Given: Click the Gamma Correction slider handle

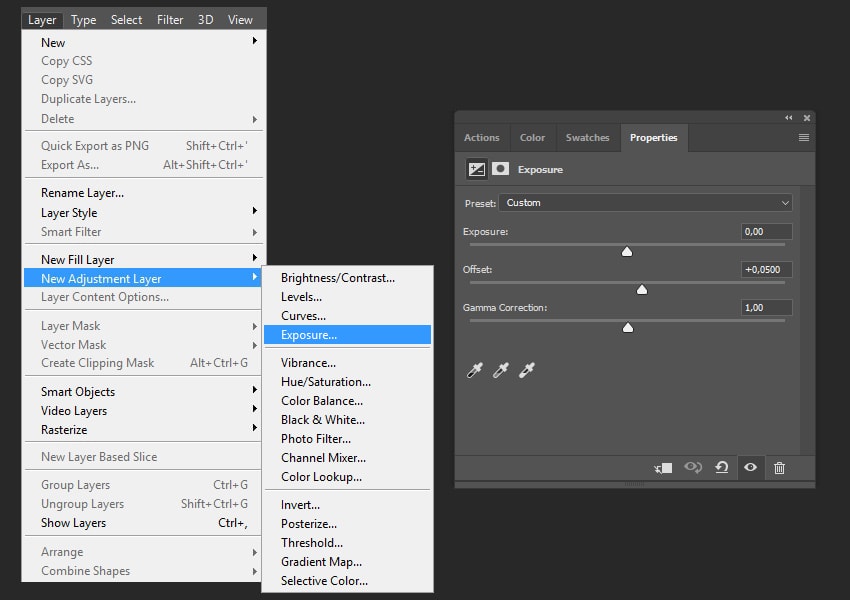Looking at the screenshot, I should coord(628,327).
